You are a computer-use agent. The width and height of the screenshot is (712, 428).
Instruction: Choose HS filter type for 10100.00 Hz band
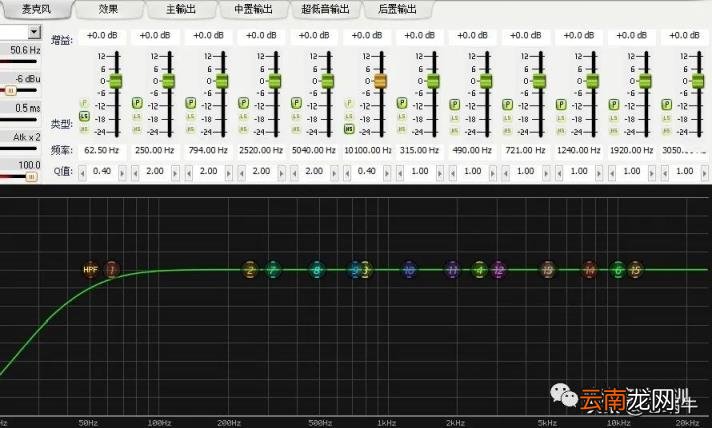pos(349,129)
